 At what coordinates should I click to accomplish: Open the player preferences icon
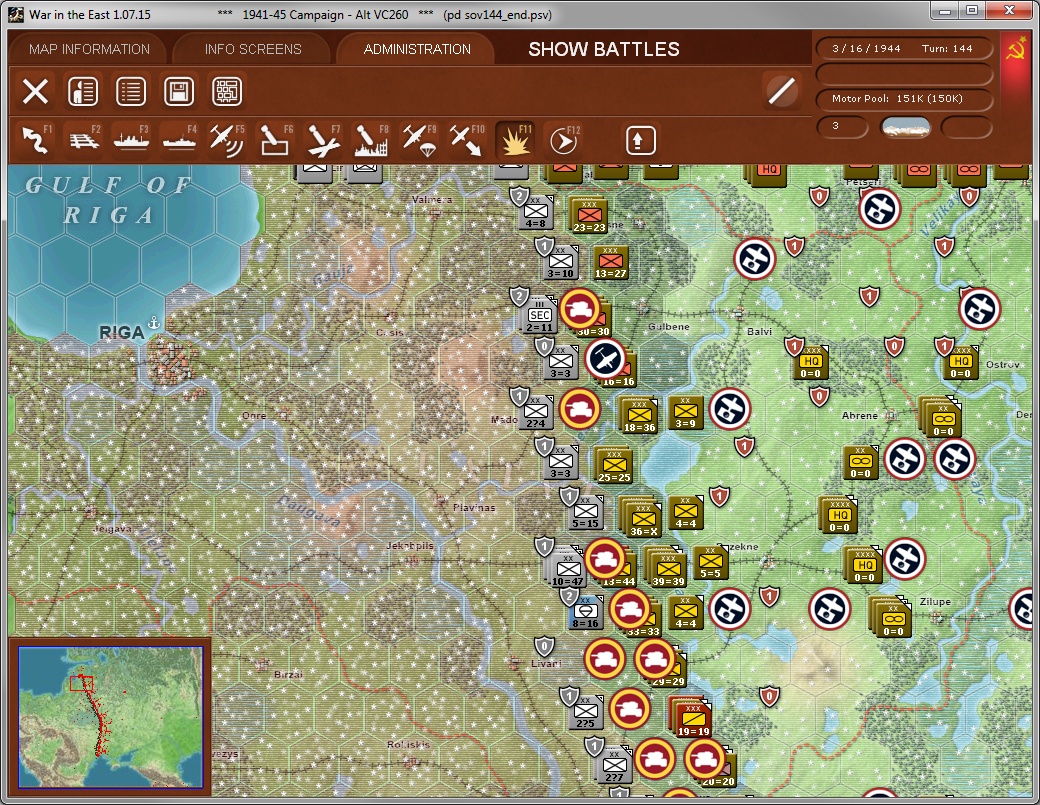click(83, 92)
